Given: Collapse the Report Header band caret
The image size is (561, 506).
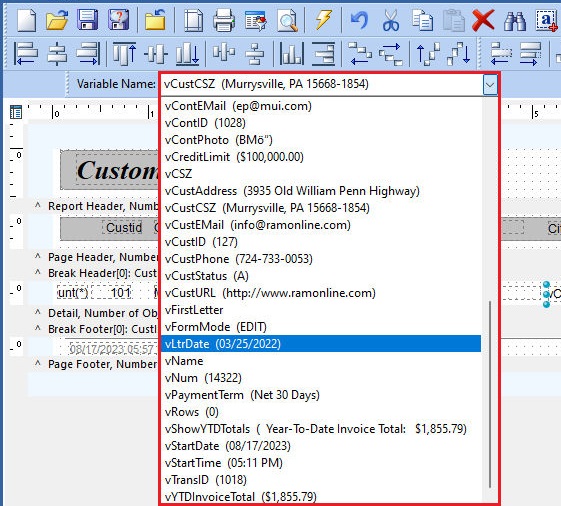Looking at the screenshot, I should point(38,205).
